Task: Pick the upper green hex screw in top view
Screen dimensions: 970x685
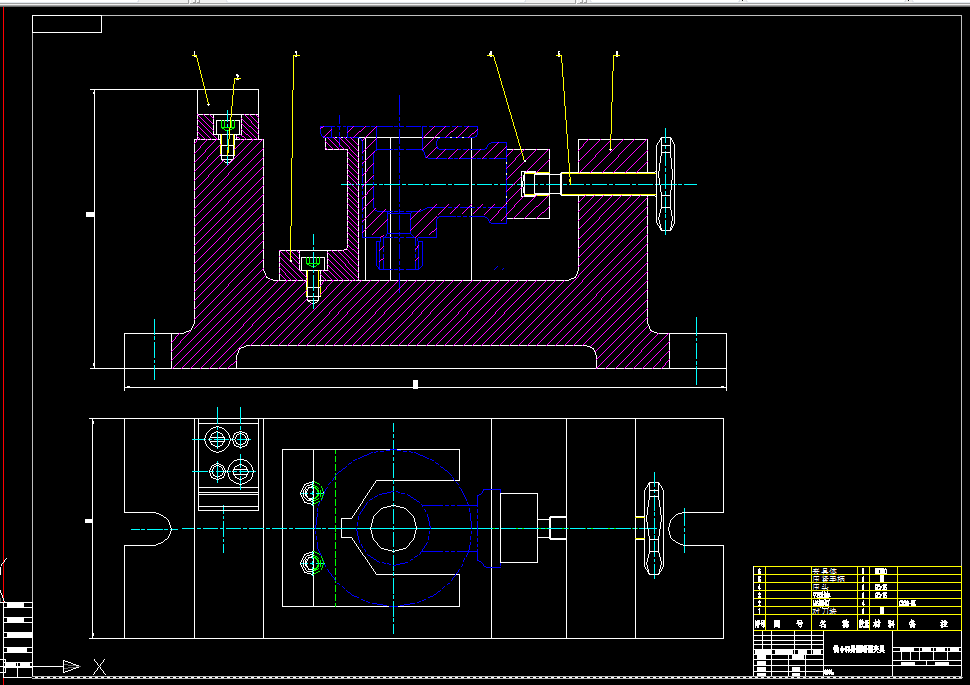Action: click(x=312, y=493)
